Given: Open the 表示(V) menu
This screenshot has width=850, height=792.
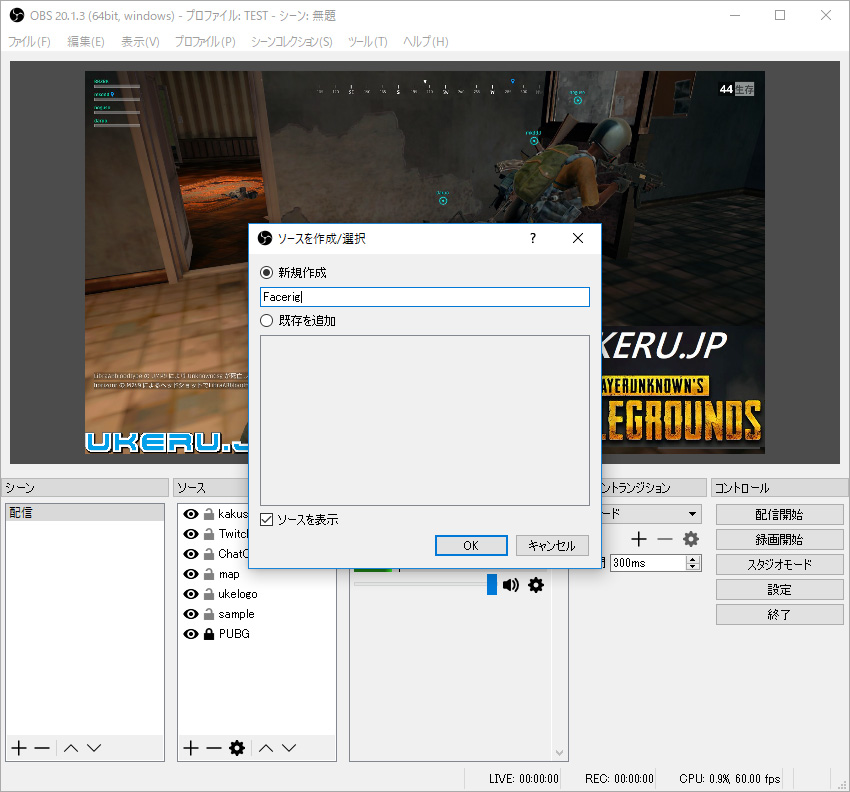Looking at the screenshot, I should coord(140,42).
